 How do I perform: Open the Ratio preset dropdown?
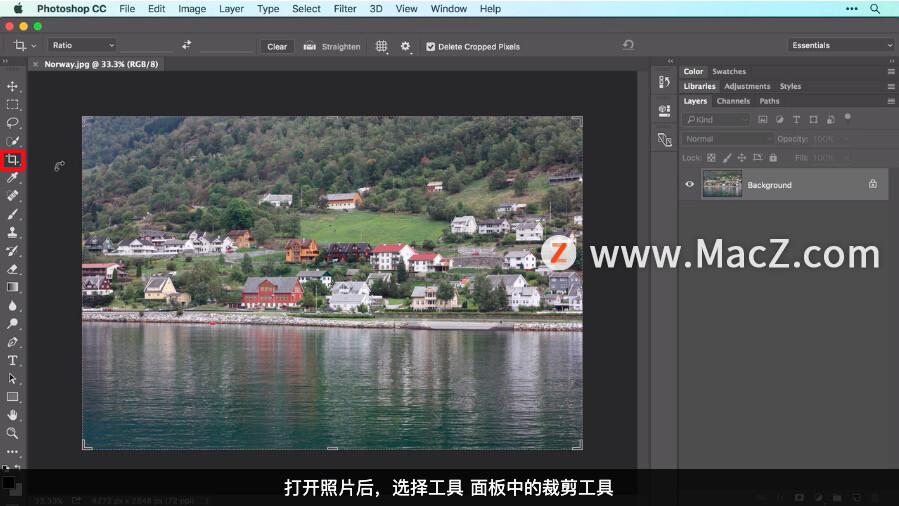point(82,45)
